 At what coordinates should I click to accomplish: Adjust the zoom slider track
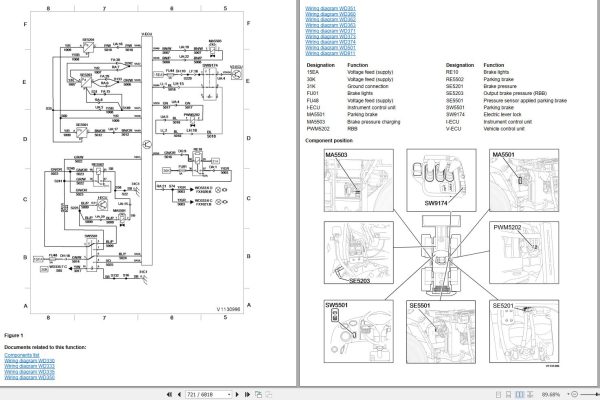[589, 394]
